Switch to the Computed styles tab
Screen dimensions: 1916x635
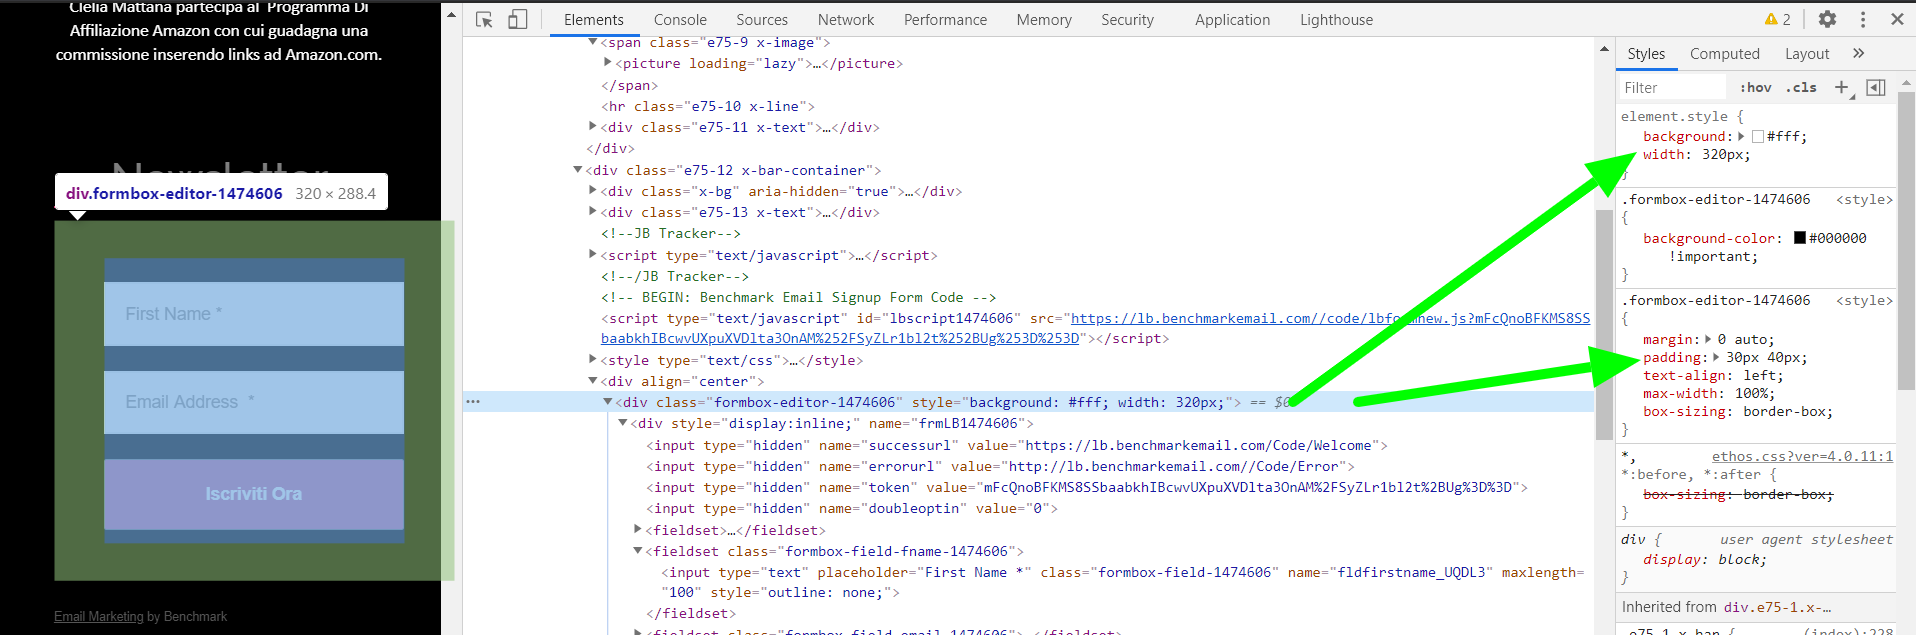click(1724, 53)
